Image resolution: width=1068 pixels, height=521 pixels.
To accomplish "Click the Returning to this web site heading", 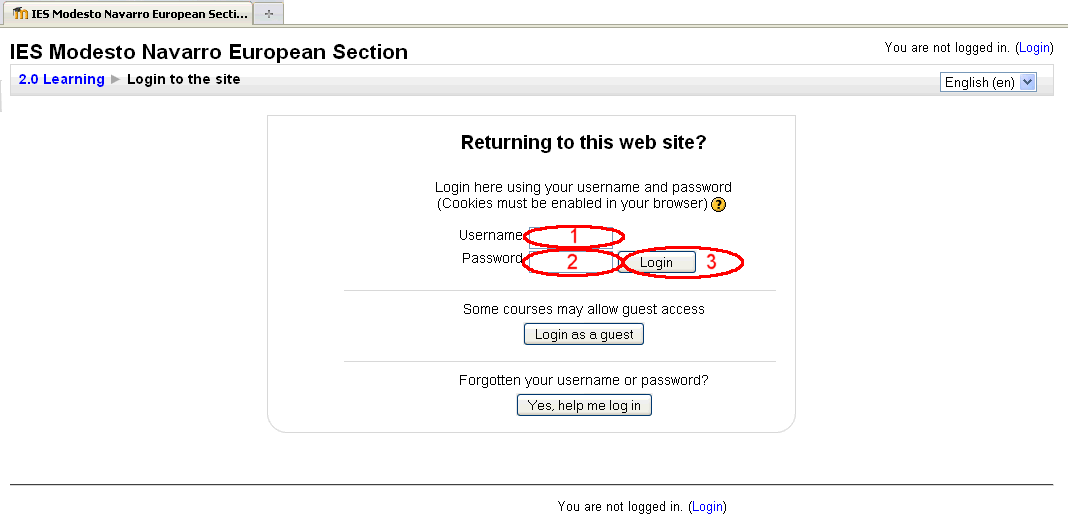I will (583, 142).
